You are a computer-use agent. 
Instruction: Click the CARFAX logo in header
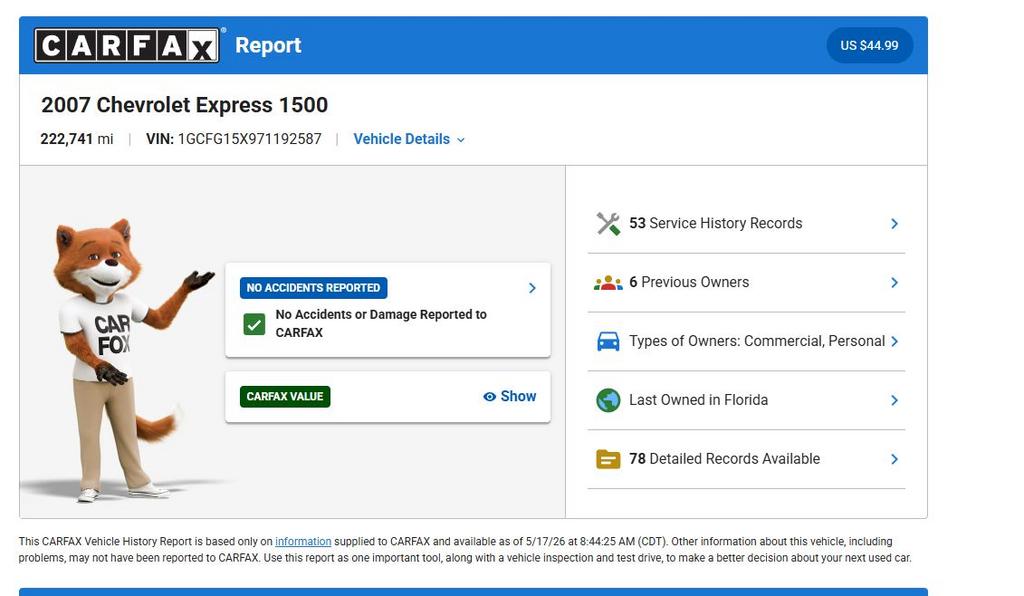pos(127,45)
